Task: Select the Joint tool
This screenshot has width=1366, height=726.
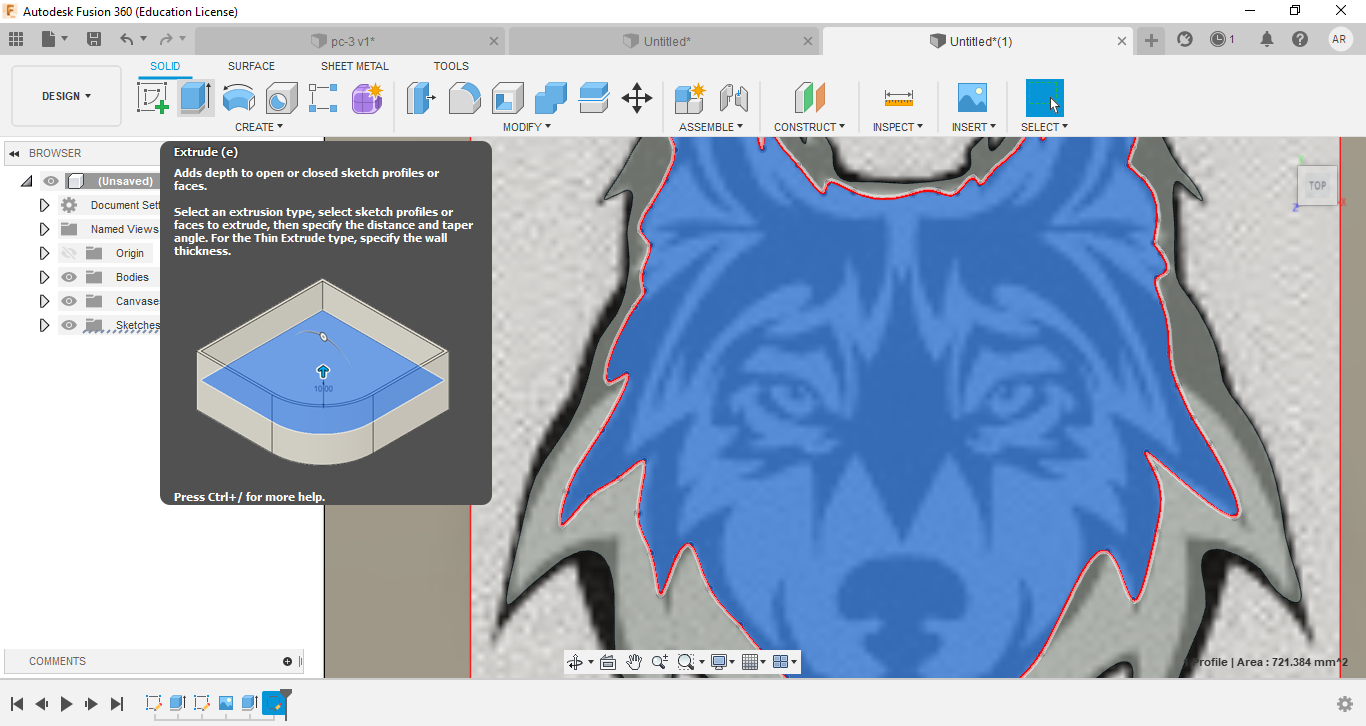Action: [x=734, y=98]
